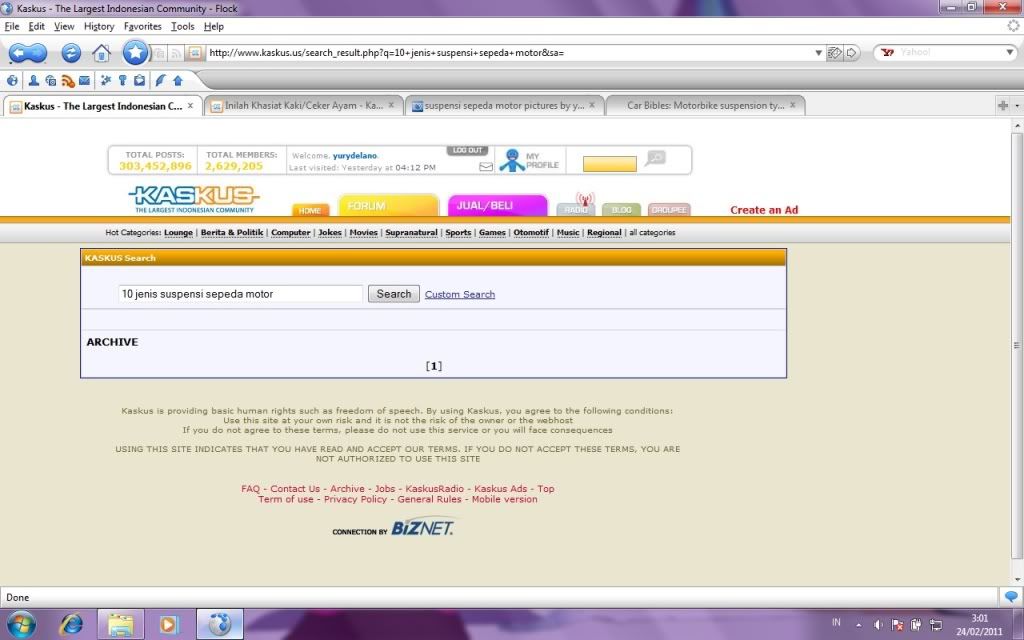This screenshot has height=640, width=1024.
Task: Open the Flock chat bubble in status bar
Action: coord(1011,596)
